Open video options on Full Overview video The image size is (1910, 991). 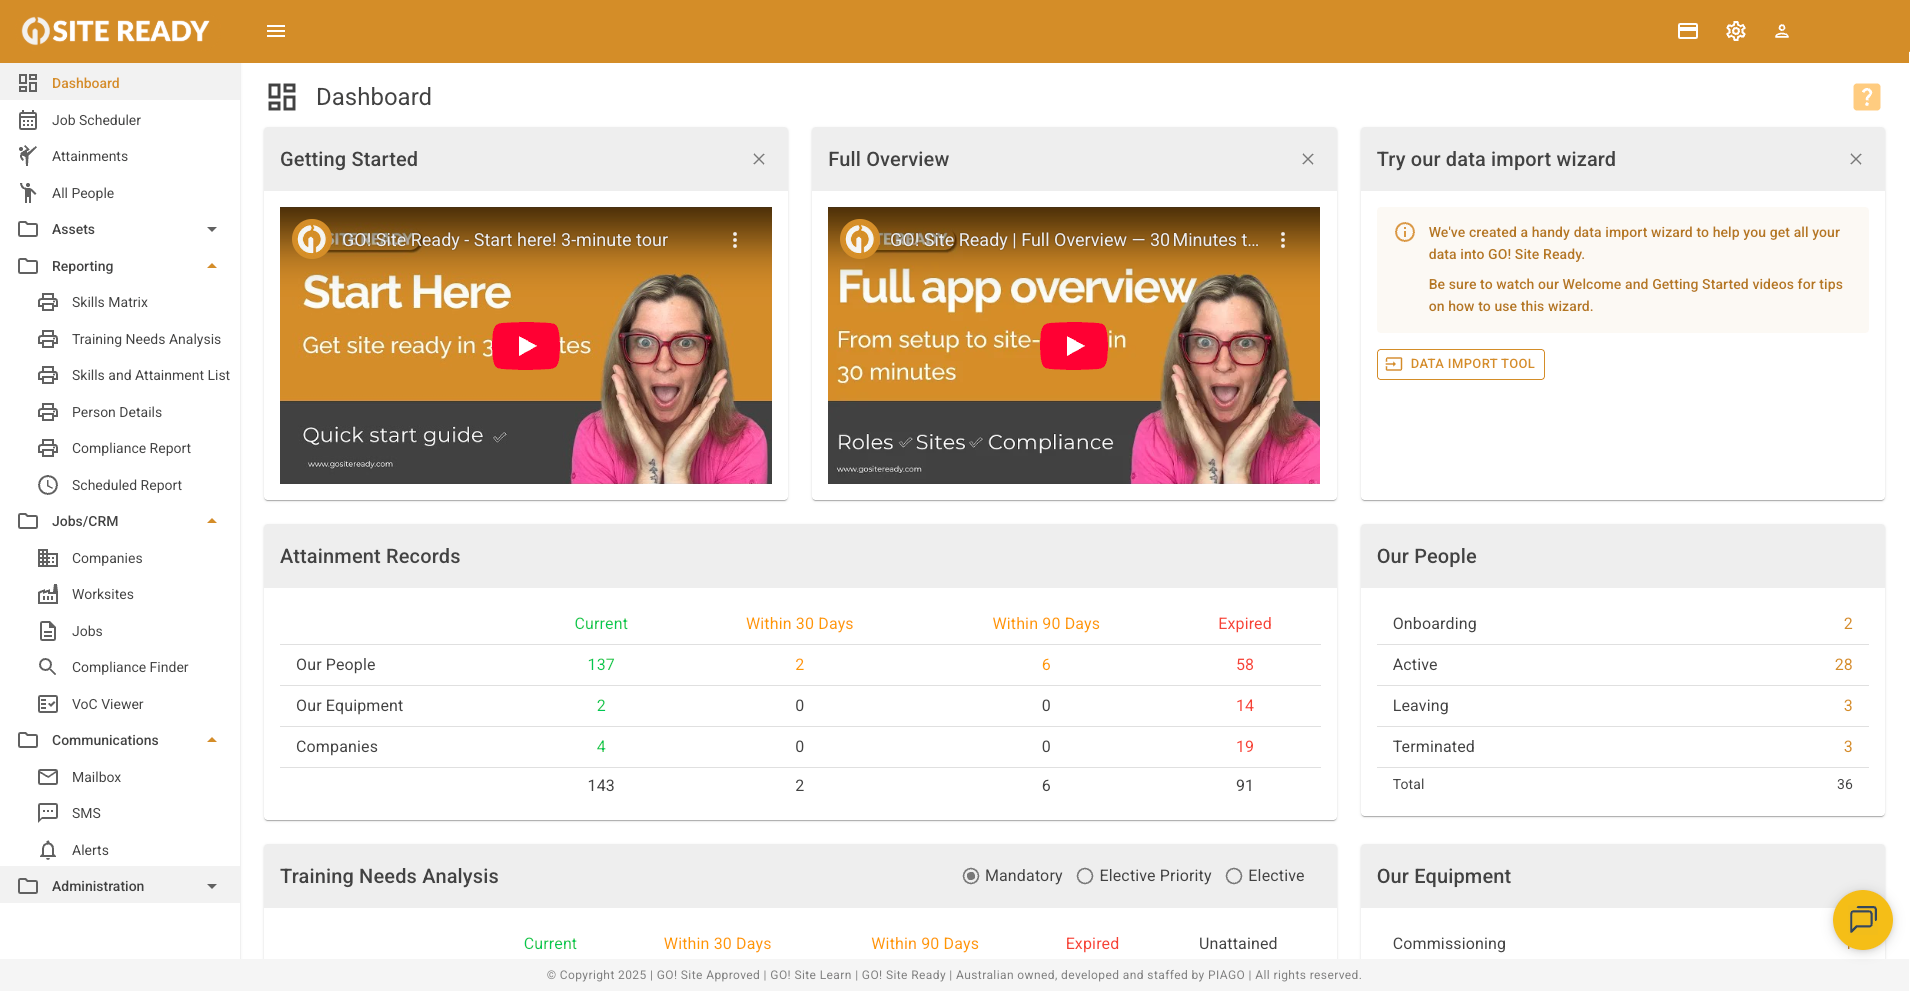[1283, 240]
